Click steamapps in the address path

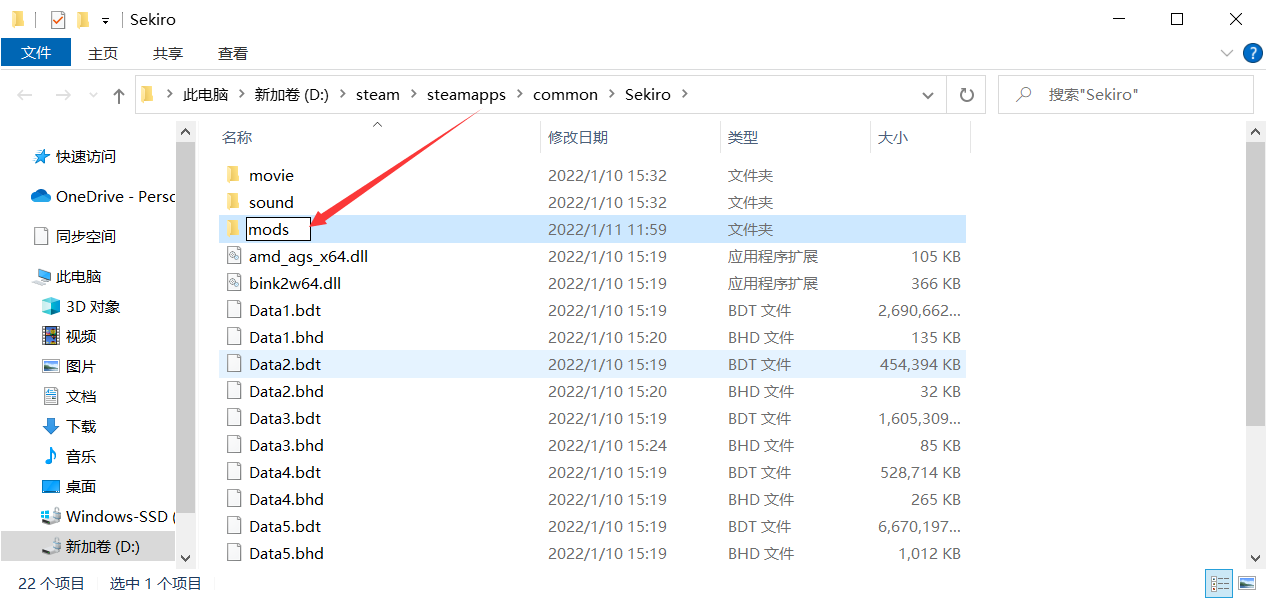[467, 94]
